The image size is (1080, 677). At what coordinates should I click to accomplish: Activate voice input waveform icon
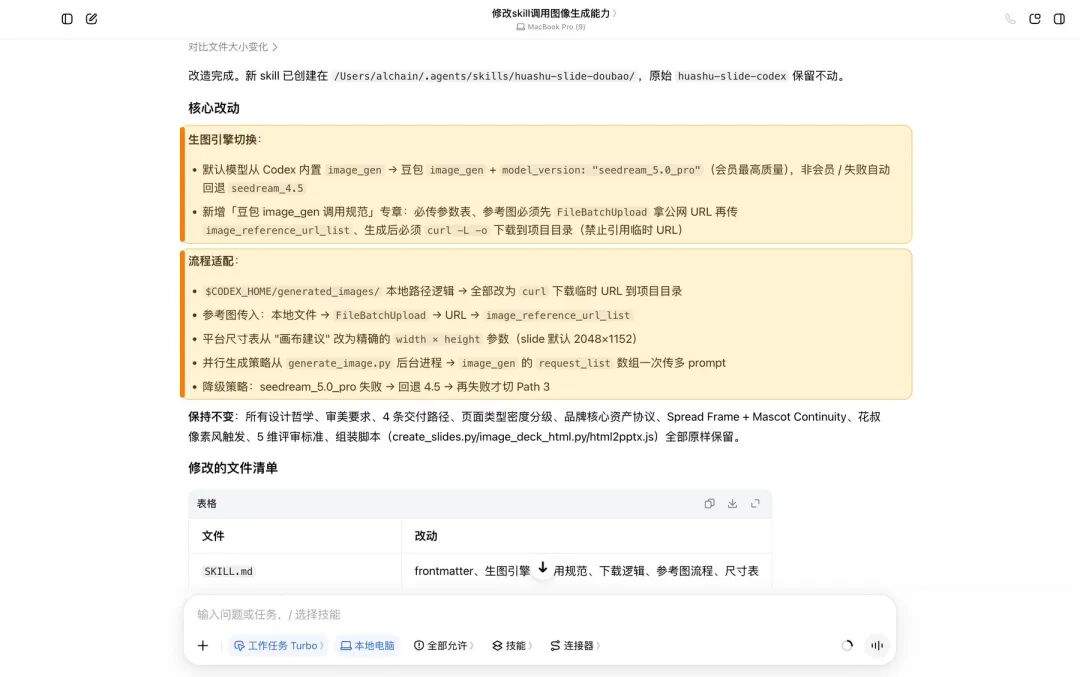(877, 645)
